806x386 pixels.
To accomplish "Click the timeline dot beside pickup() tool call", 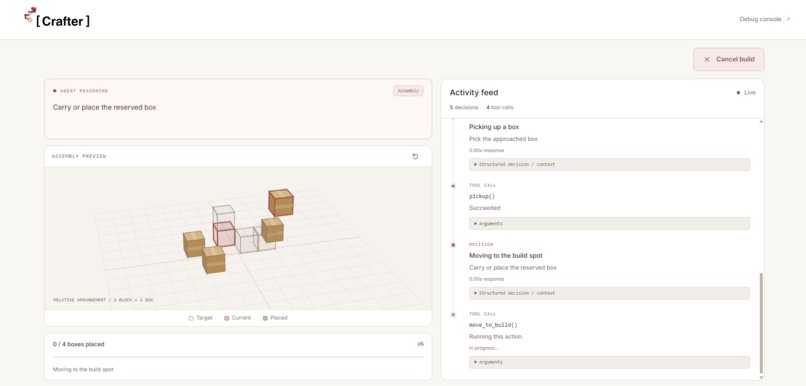I will pyautogui.click(x=453, y=186).
